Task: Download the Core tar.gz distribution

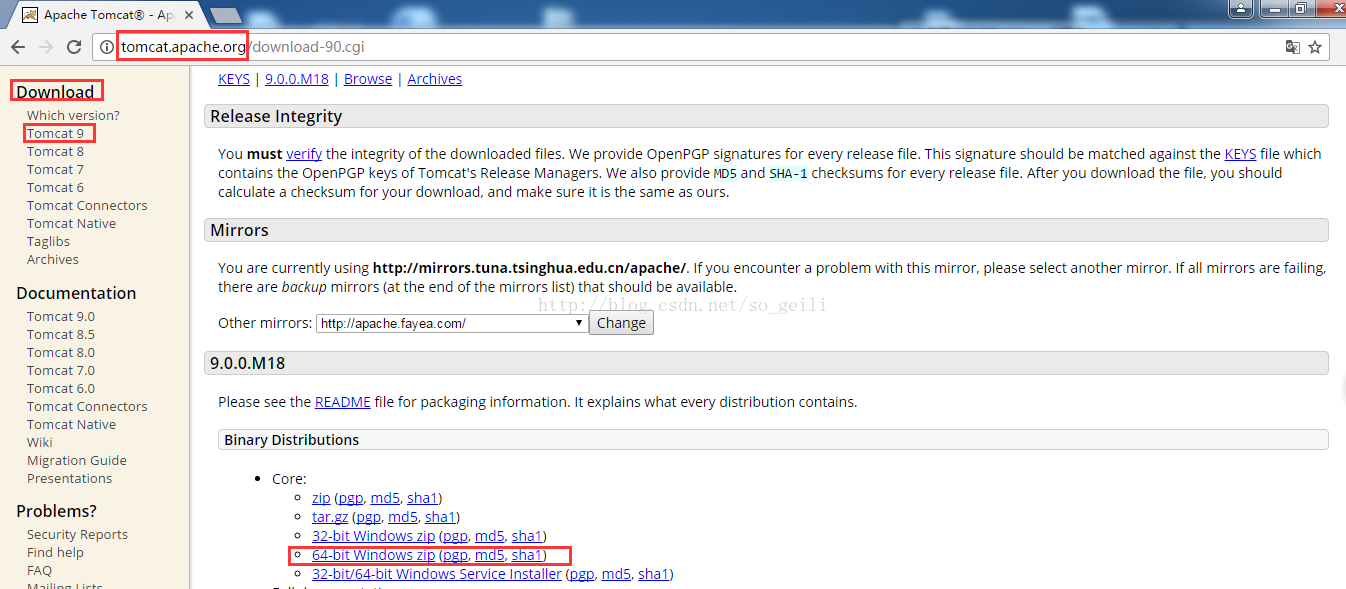Action: point(330,517)
